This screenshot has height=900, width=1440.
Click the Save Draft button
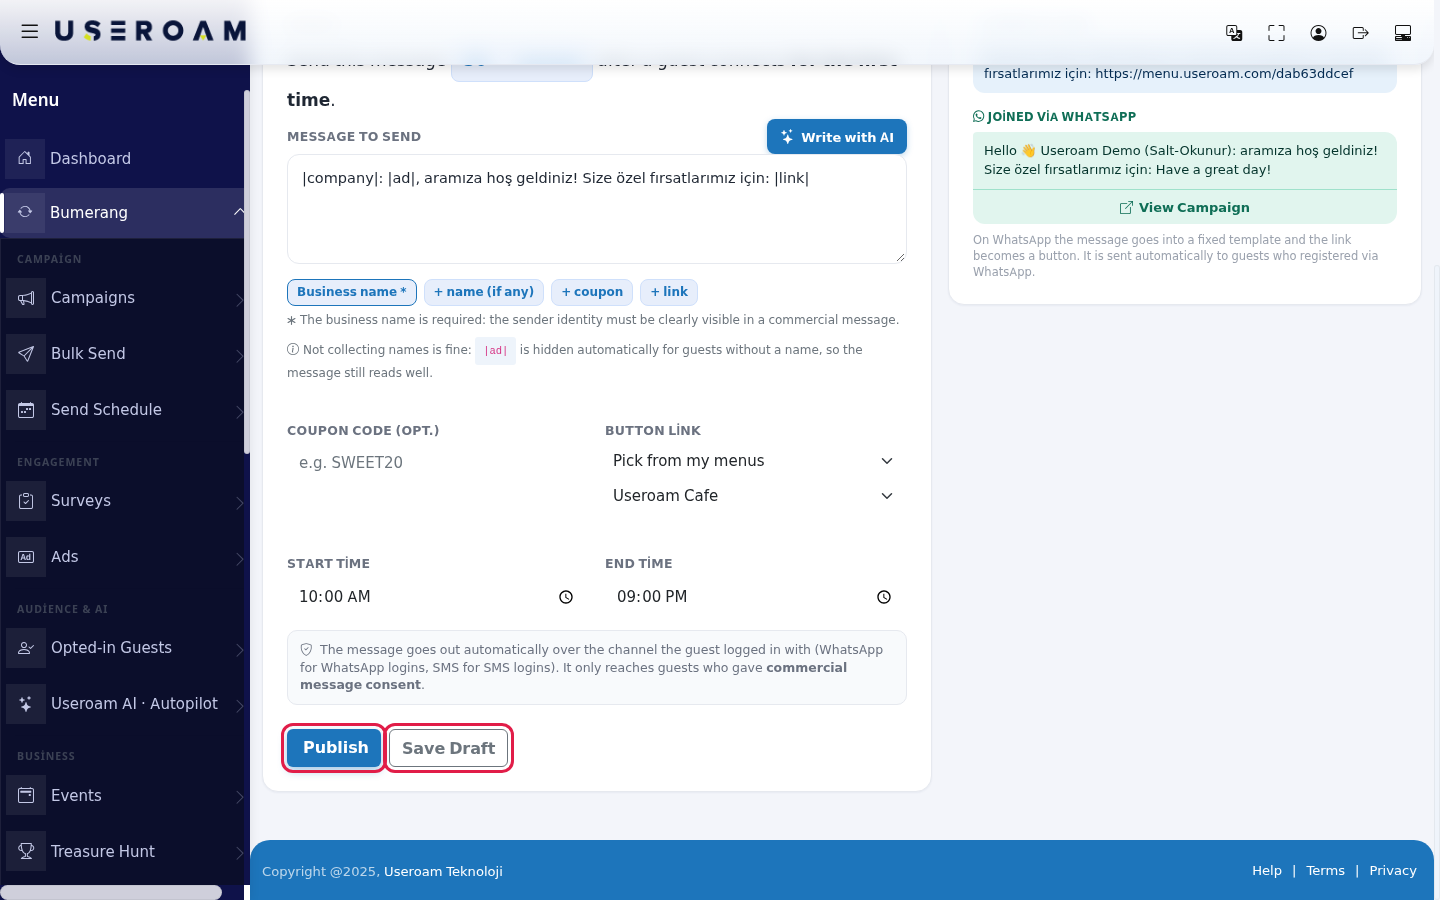[x=449, y=748]
